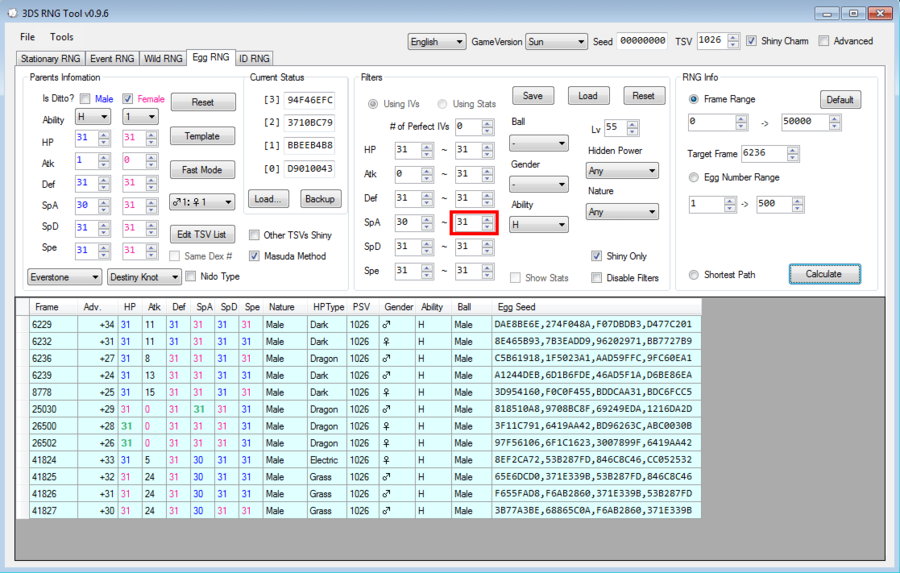Click the Egg Seed column header
The image size is (900, 573).
click(x=596, y=307)
